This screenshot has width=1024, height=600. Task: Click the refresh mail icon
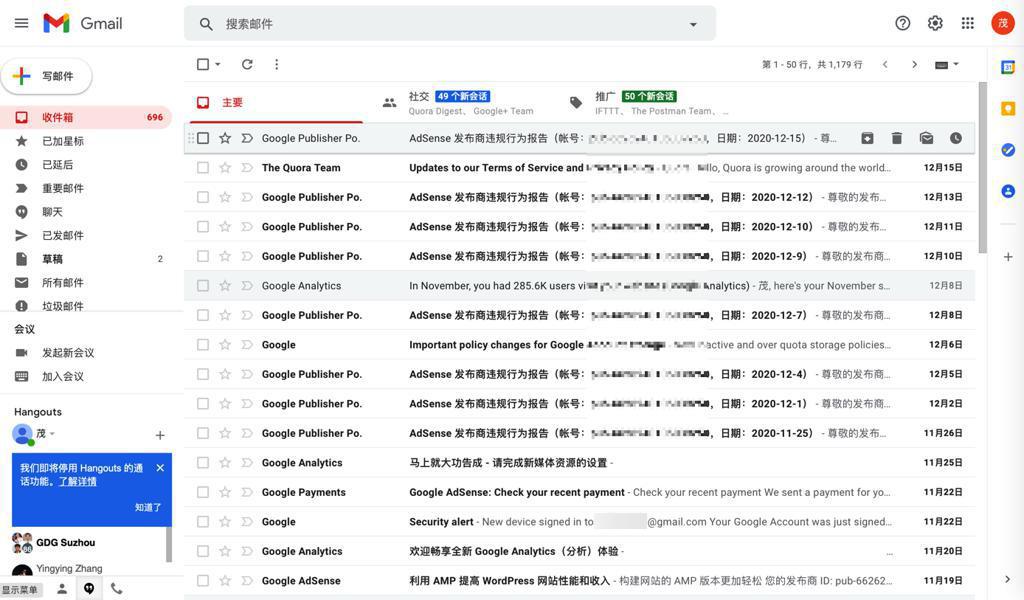(247, 64)
